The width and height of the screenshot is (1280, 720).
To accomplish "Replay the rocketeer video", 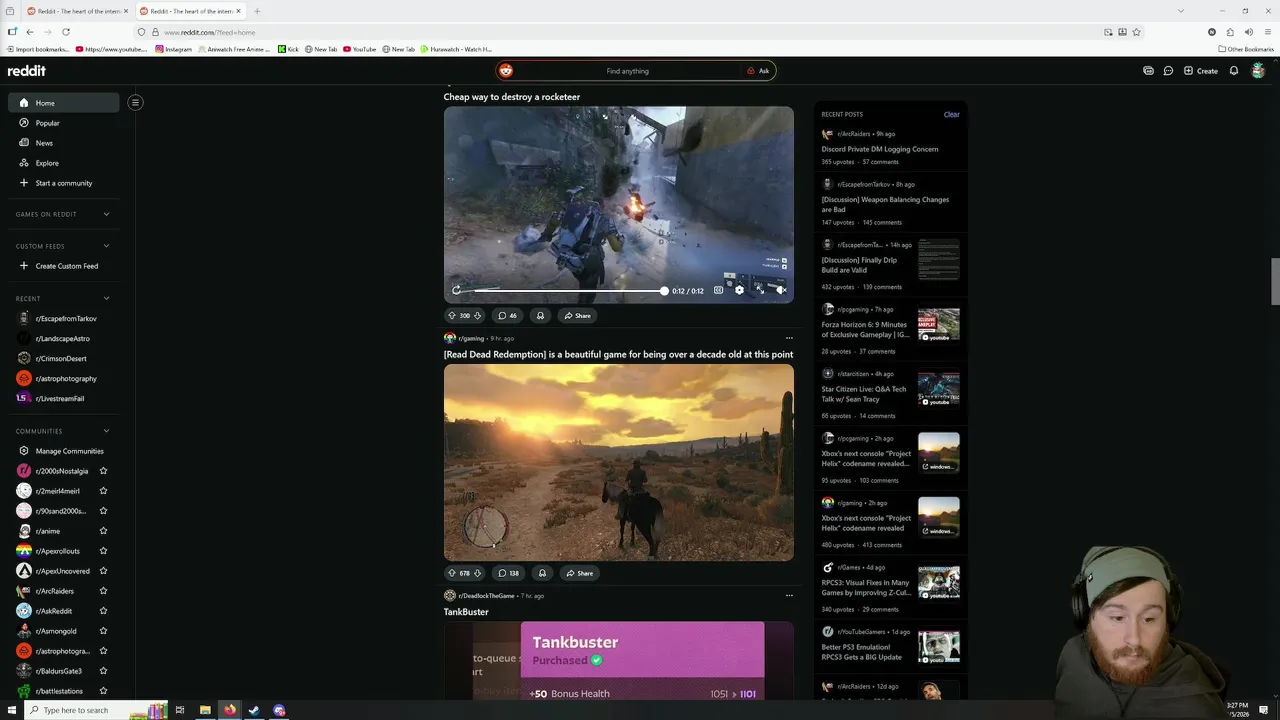I will [x=456, y=290].
